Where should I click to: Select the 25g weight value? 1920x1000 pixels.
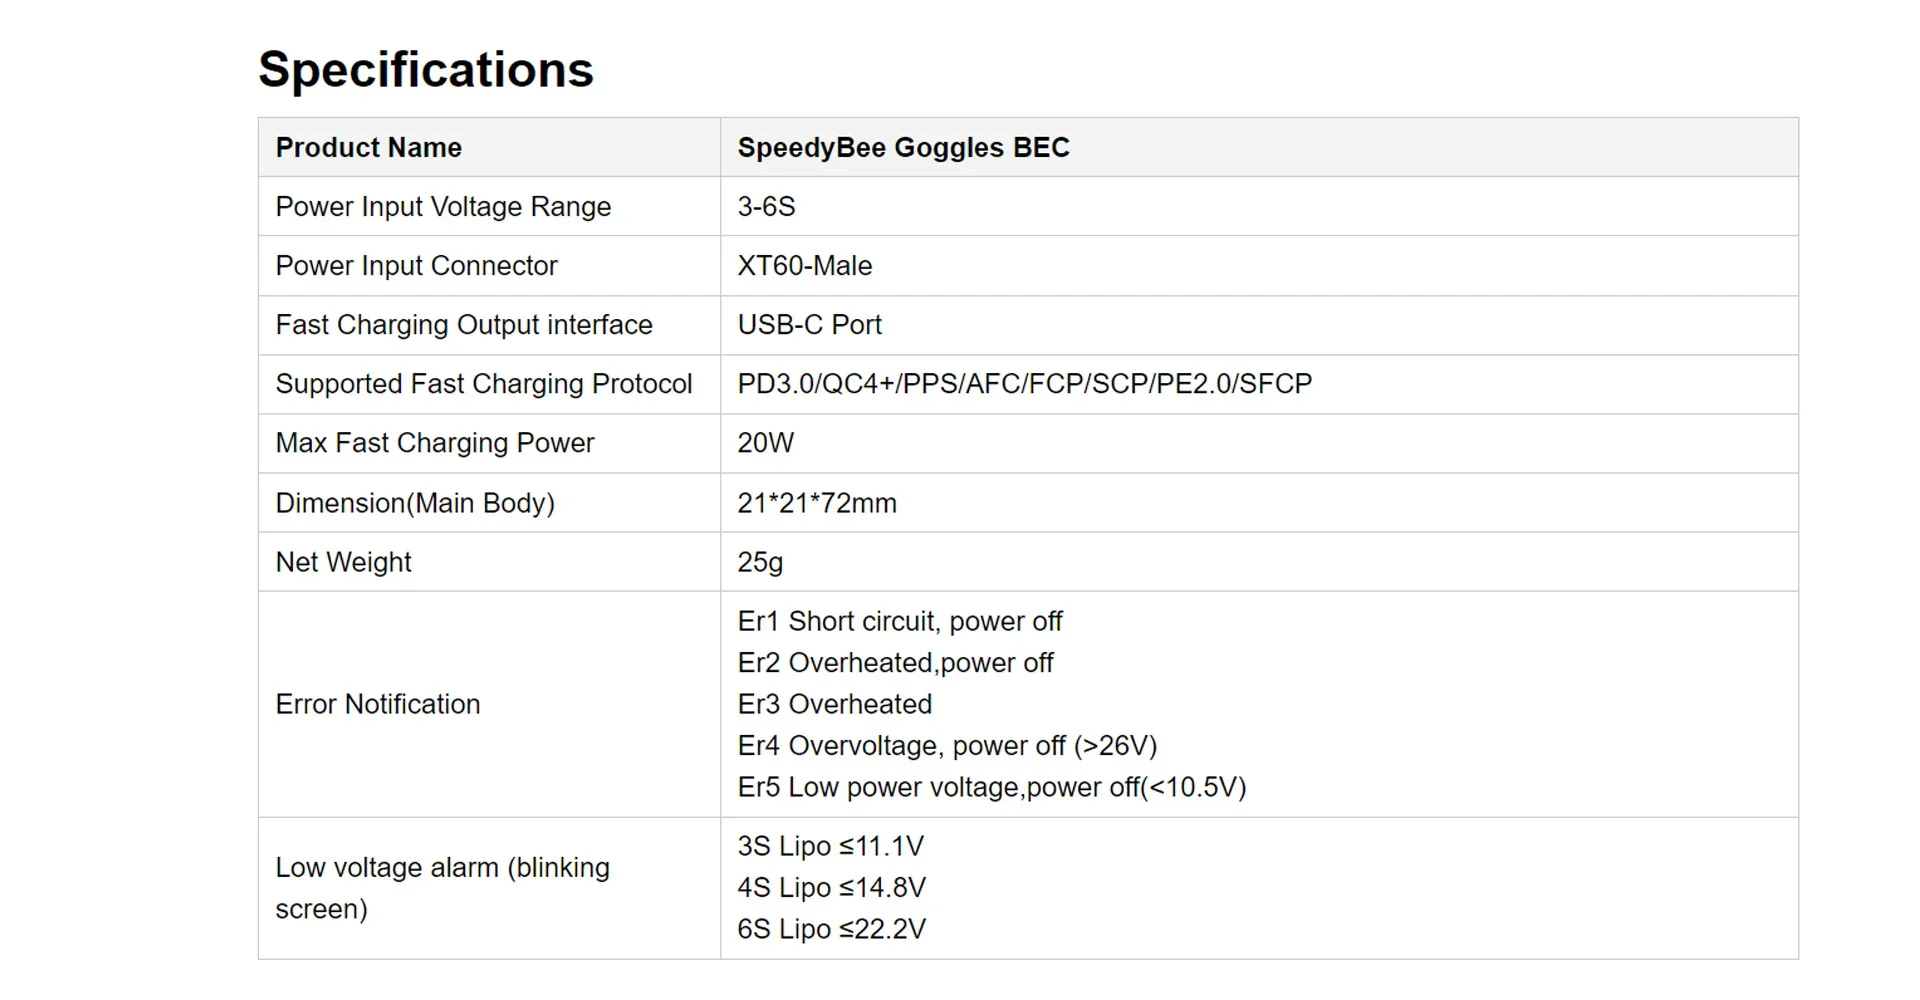760,562
